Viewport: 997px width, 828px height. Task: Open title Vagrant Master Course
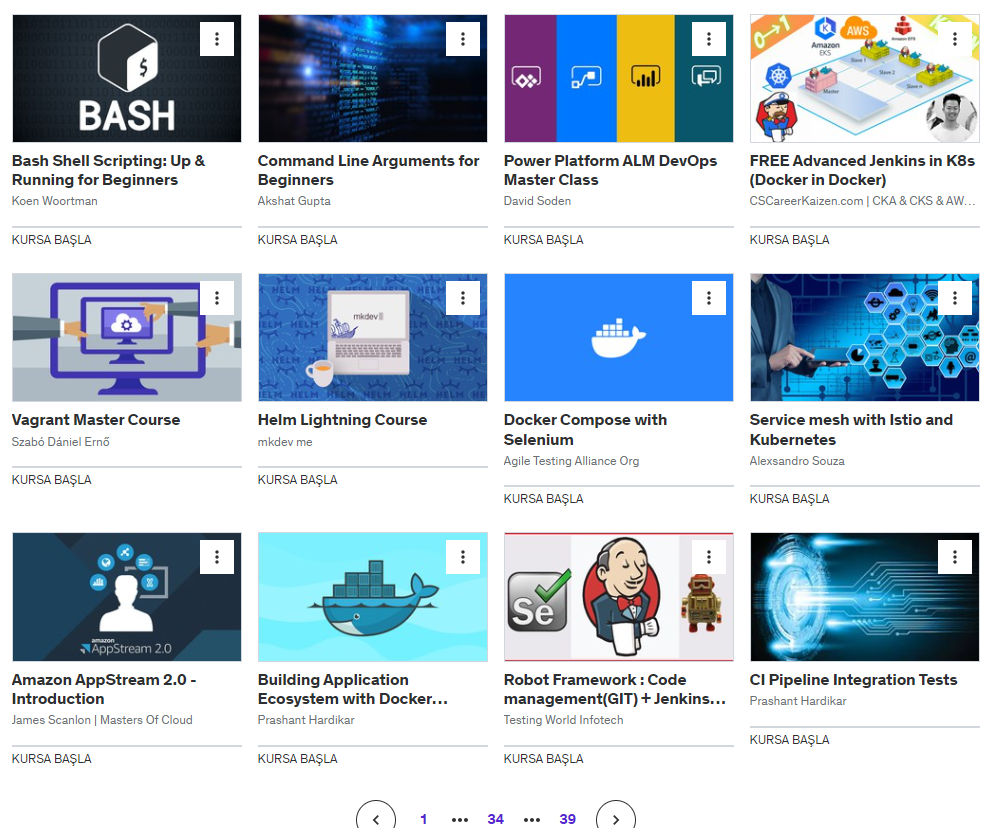click(x=96, y=420)
